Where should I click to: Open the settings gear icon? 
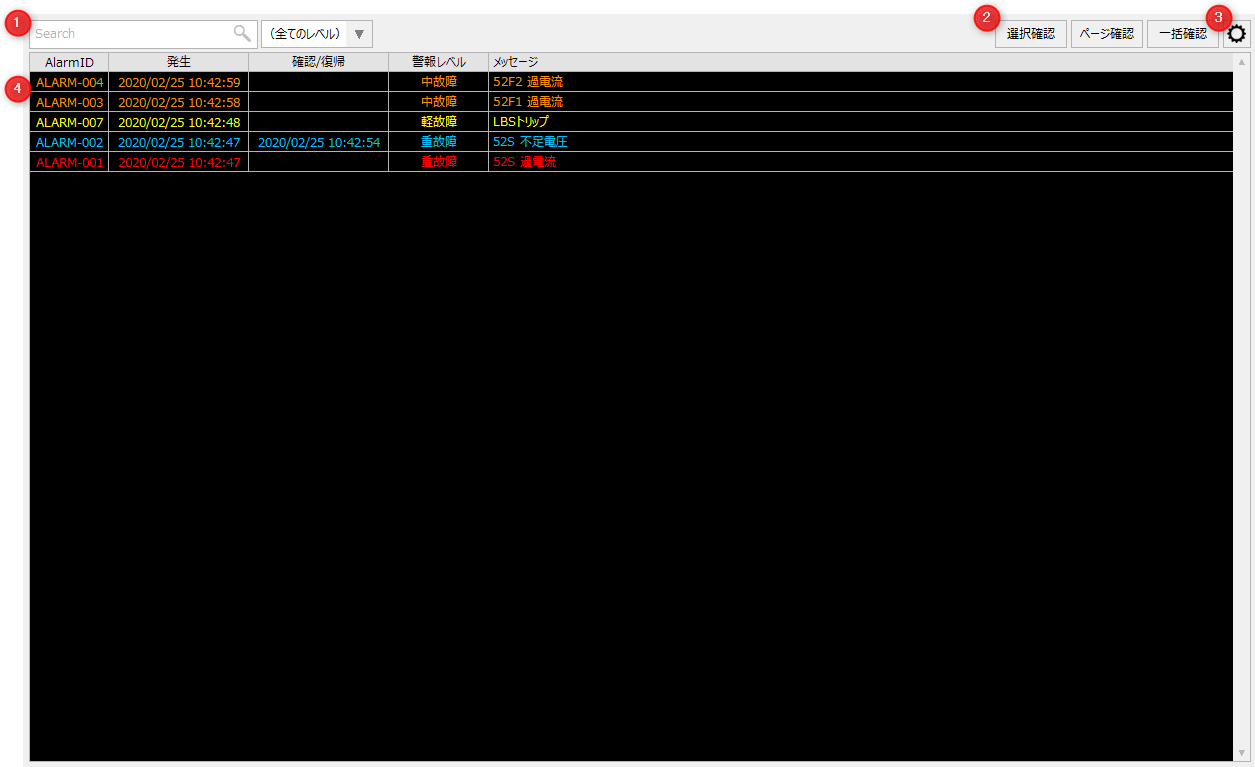click(1237, 34)
